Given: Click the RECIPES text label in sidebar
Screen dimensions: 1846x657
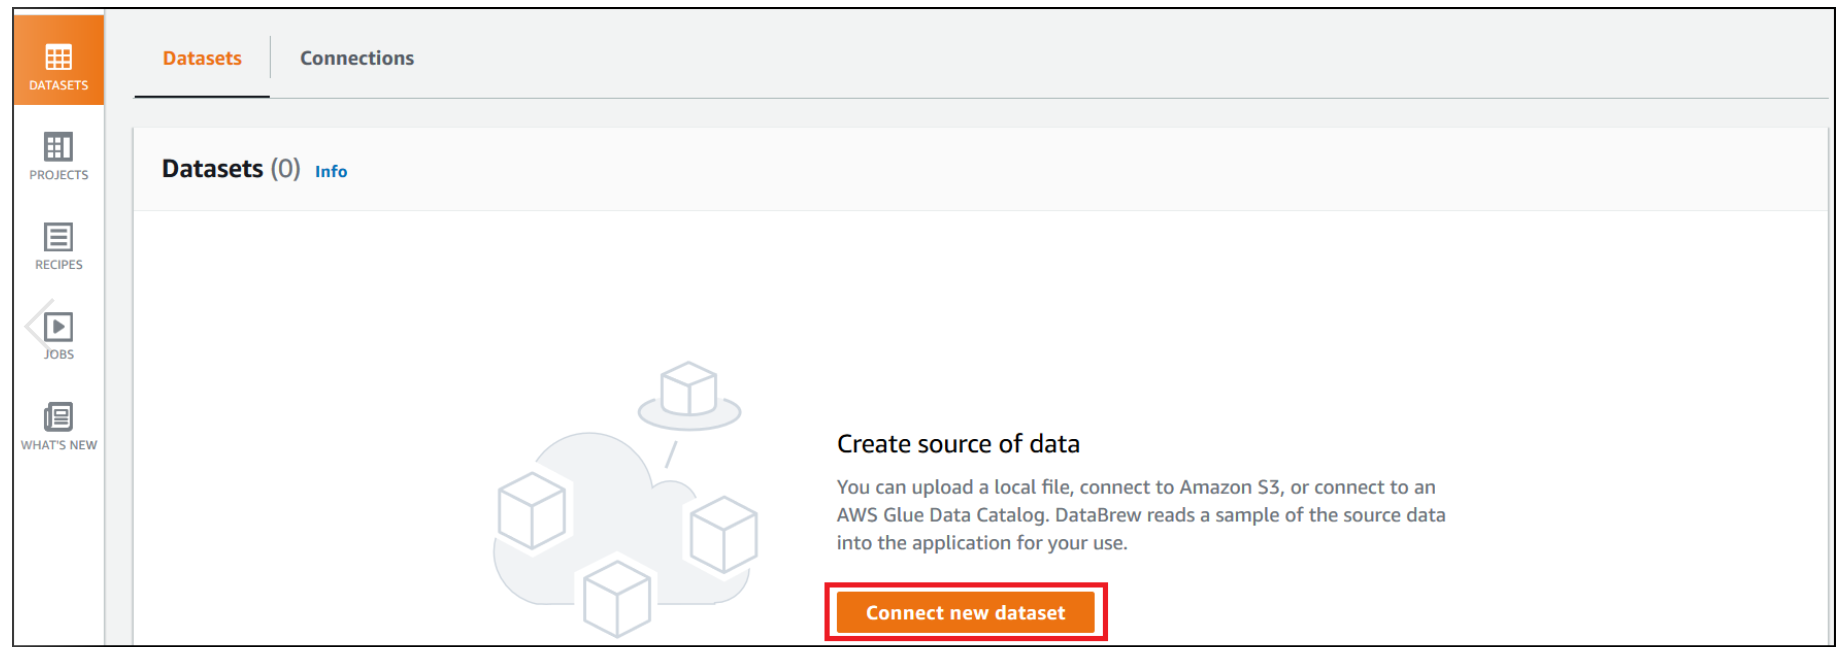Looking at the screenshot, I should click(59, 265).
